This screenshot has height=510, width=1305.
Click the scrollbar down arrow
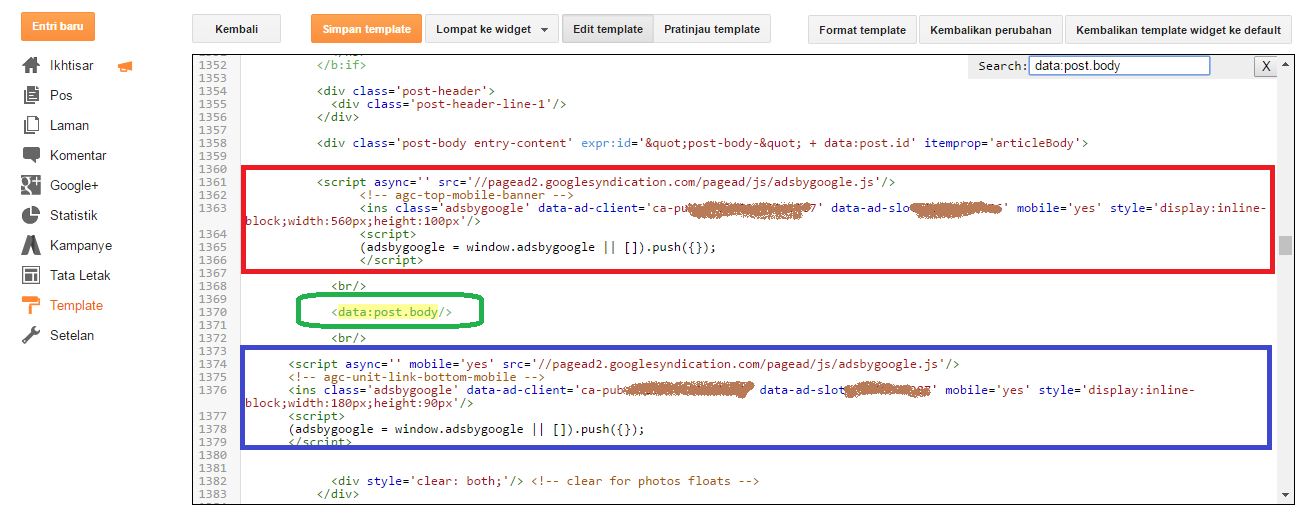tap(1286, 494)
